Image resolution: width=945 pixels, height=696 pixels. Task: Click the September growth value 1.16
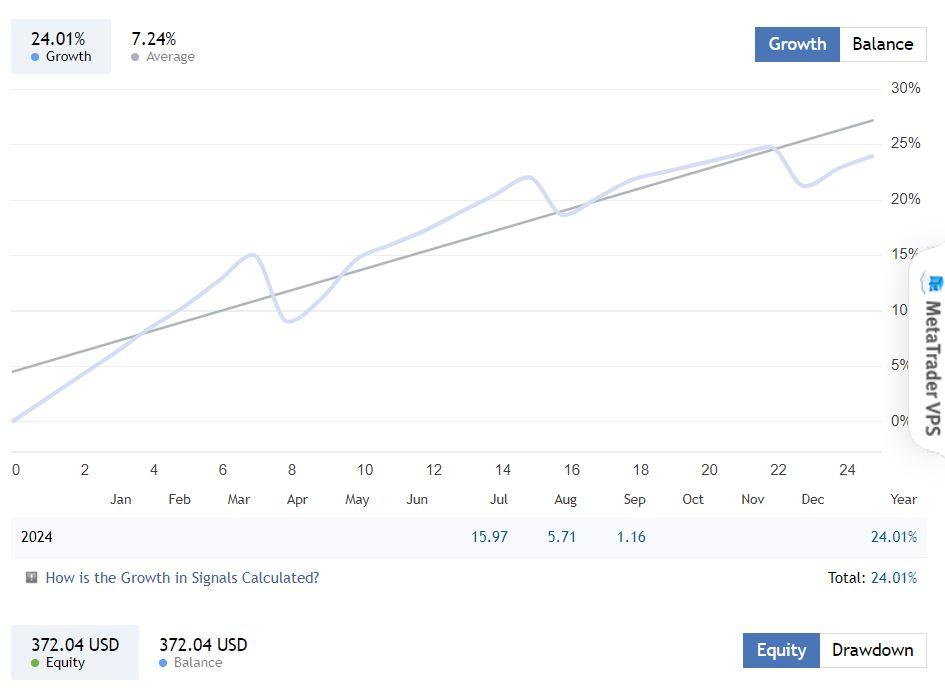(x=631, y=537)
